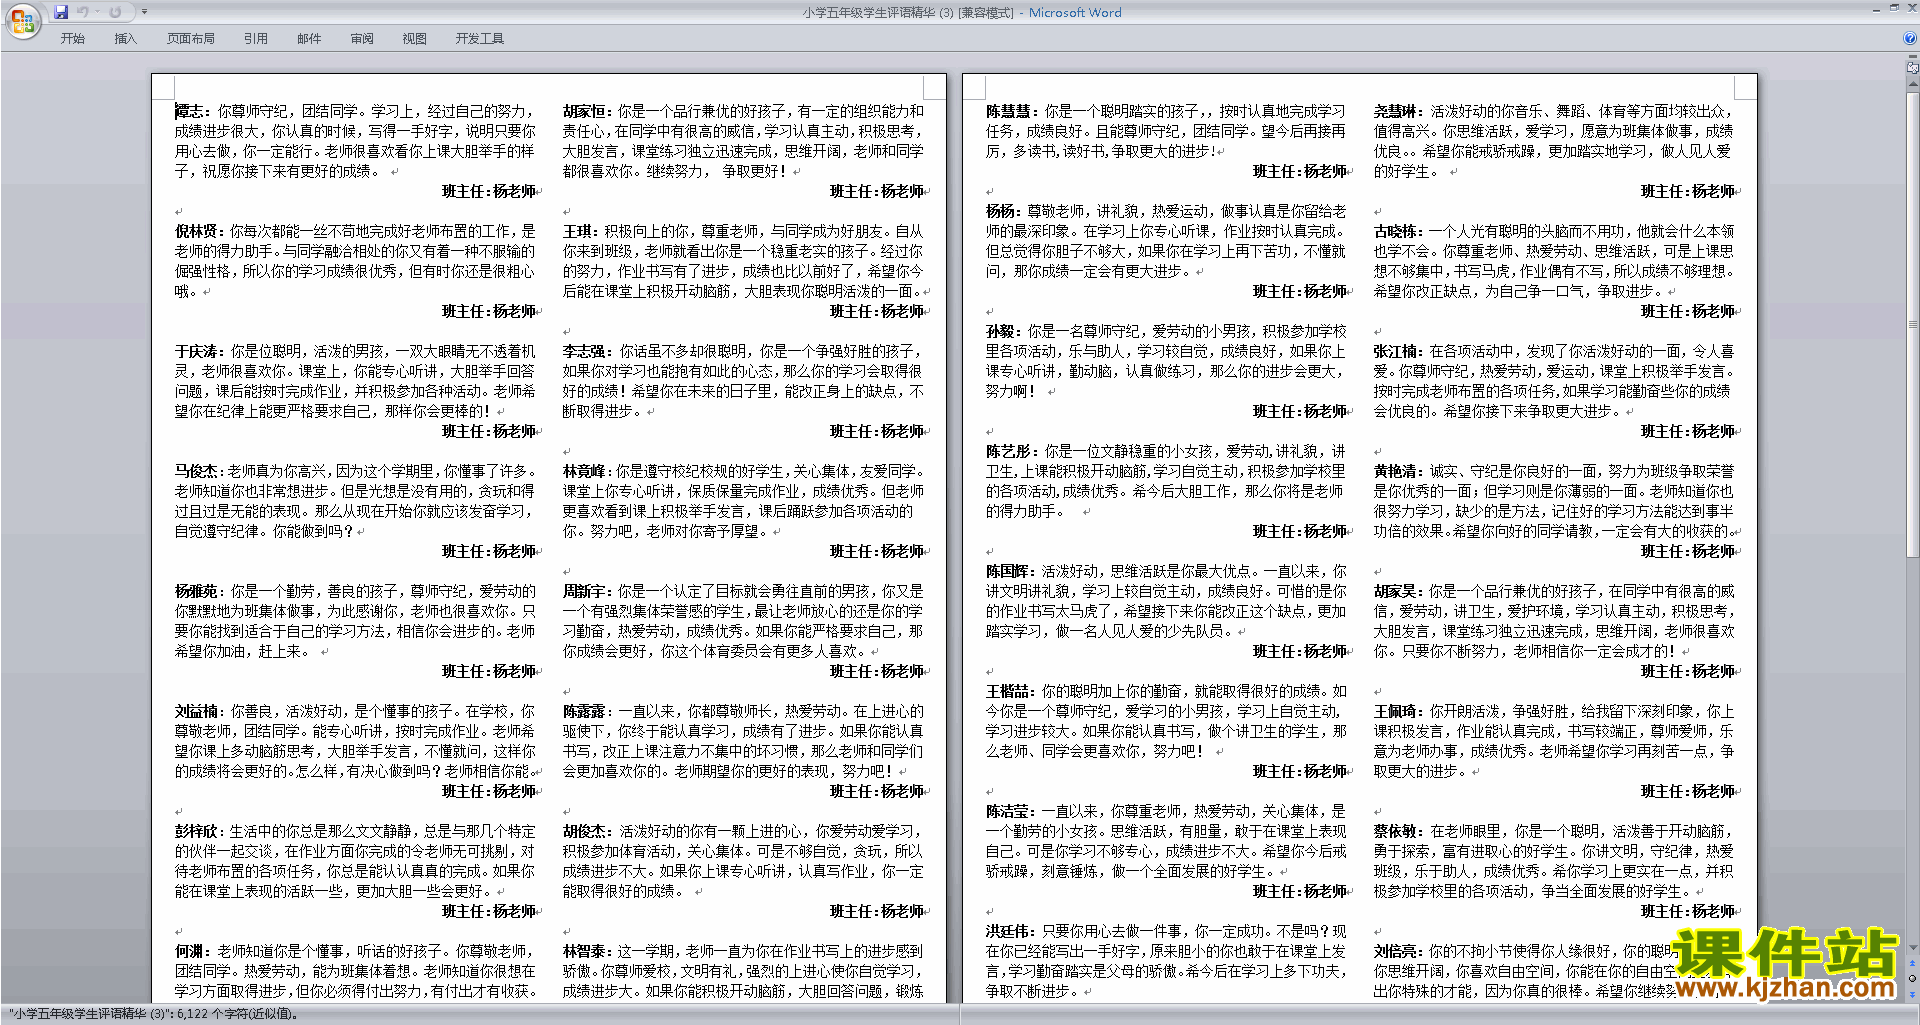Click 班主任:杨老师 signature under 谭志 comment

point(489,191)
